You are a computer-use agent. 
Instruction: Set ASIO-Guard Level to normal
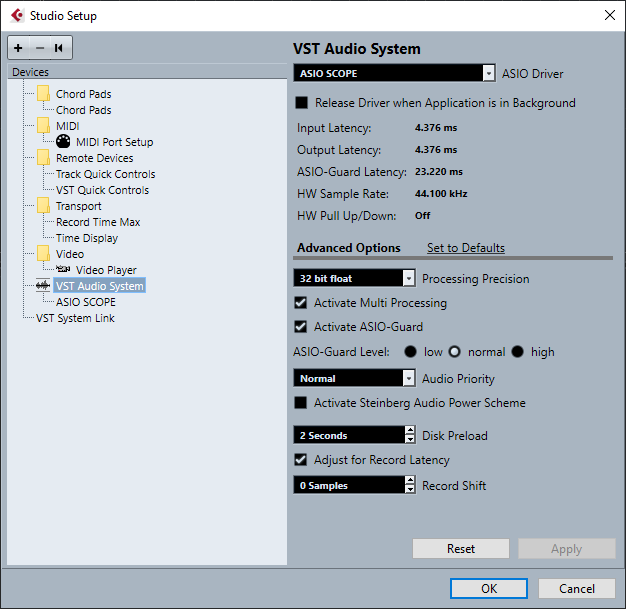[454, 351]
